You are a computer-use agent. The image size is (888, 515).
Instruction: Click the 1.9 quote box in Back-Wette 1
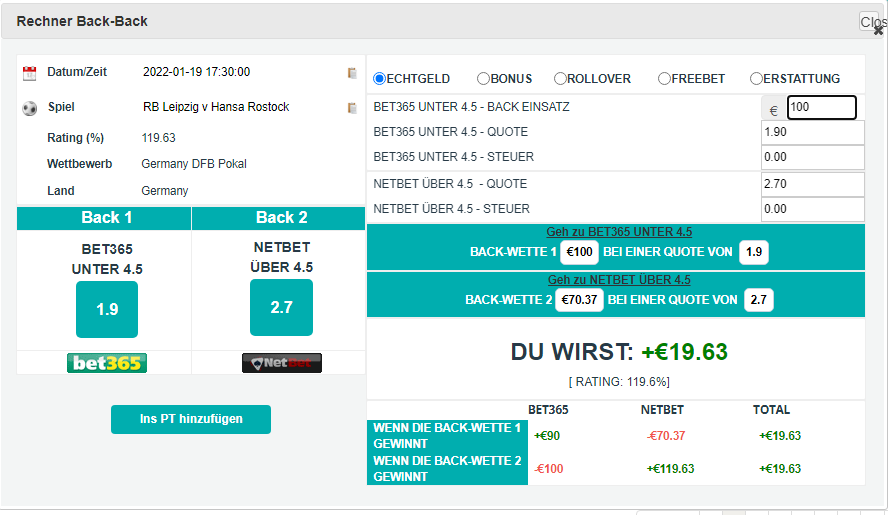(754, 252)
